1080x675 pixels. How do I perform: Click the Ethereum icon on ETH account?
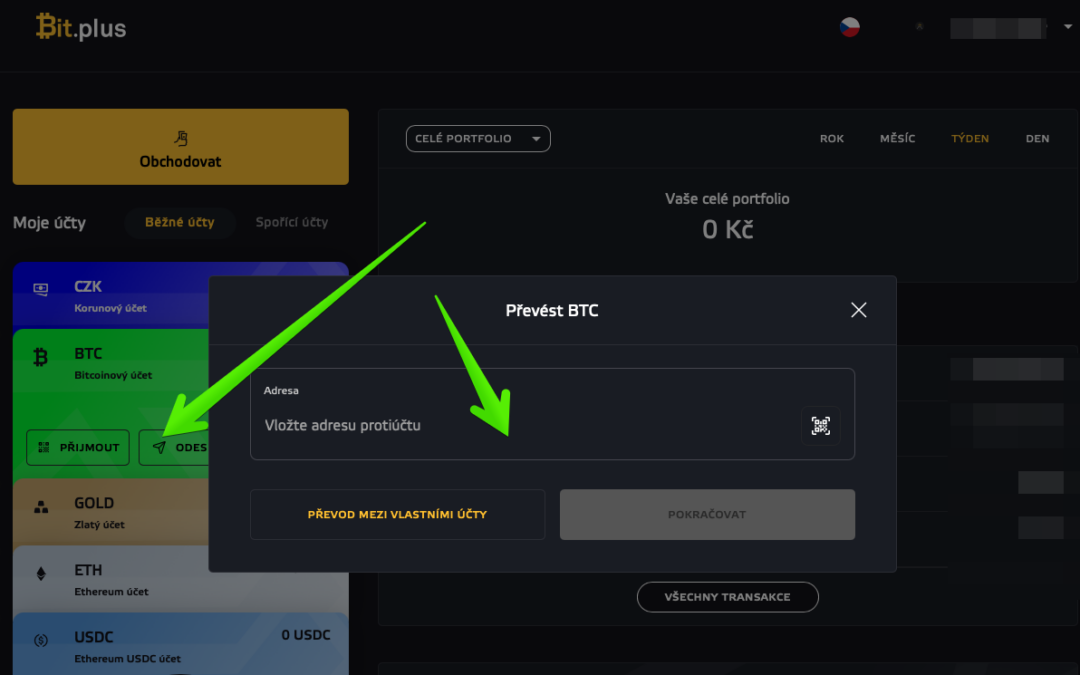(x=41, y=574)
